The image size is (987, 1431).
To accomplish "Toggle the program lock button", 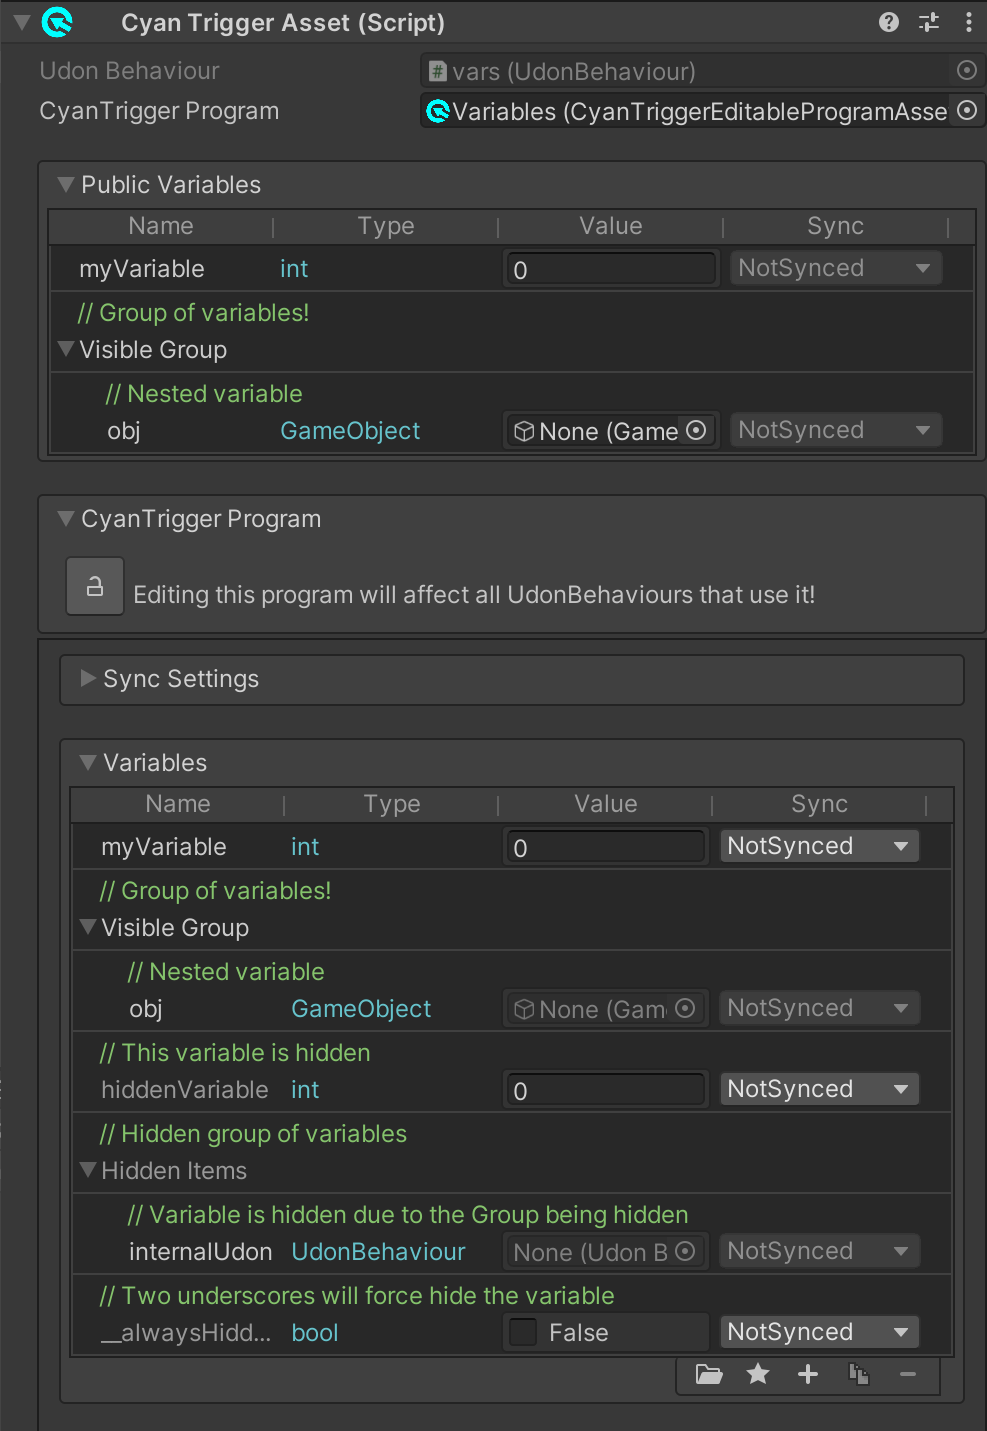I will coord(95,586).
